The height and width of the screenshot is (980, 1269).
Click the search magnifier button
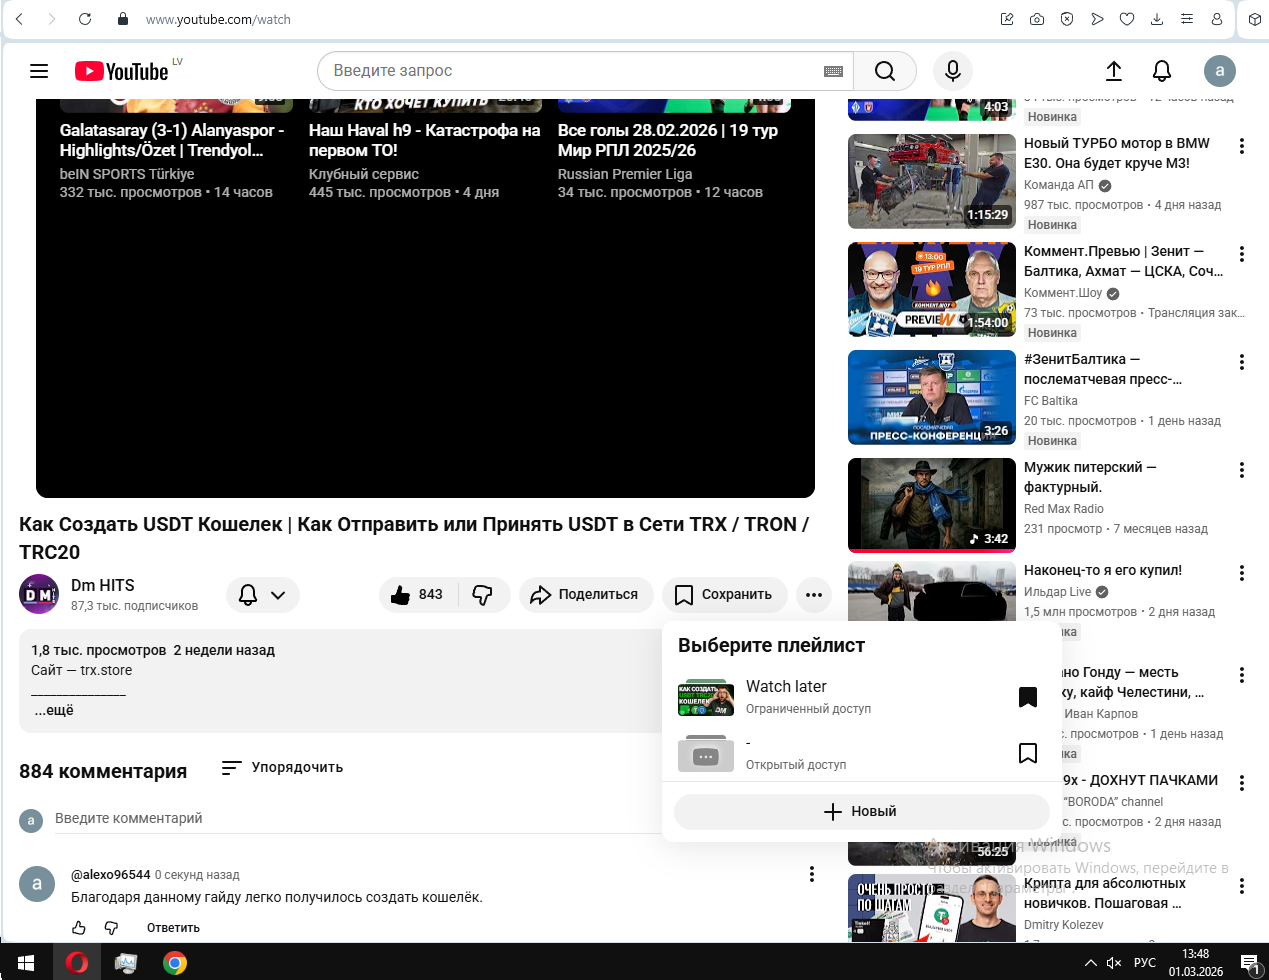point(884,71)
